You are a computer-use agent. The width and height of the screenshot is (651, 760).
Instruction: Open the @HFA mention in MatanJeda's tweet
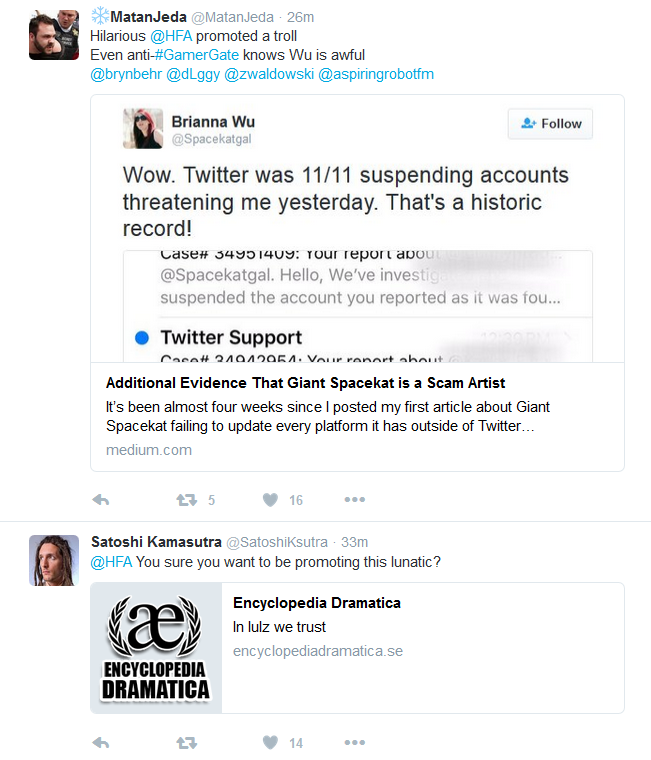pyautogui.click(x=171, y=36)
